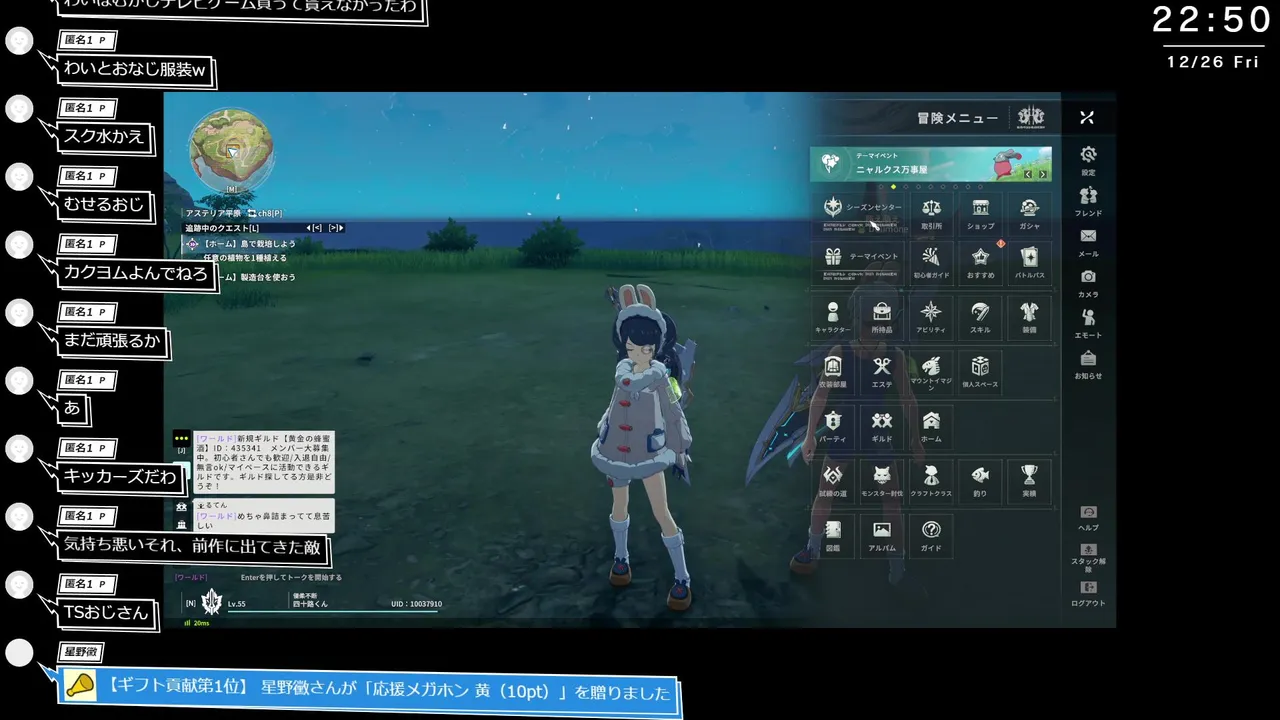Open the ガイド guide question-mark icon
This screenshot has width=1280, height=720.
pos(931,536)
